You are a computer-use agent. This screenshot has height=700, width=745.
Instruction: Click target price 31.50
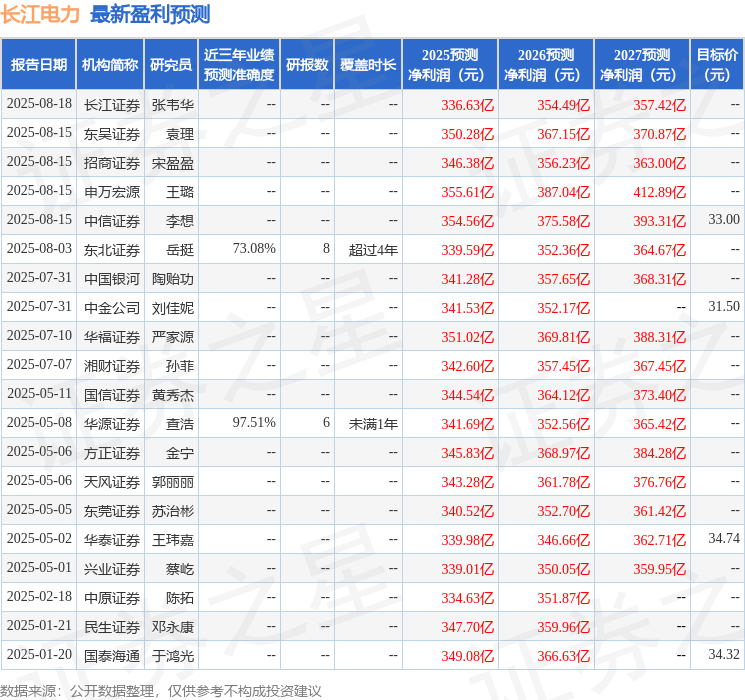pos(724,307)
